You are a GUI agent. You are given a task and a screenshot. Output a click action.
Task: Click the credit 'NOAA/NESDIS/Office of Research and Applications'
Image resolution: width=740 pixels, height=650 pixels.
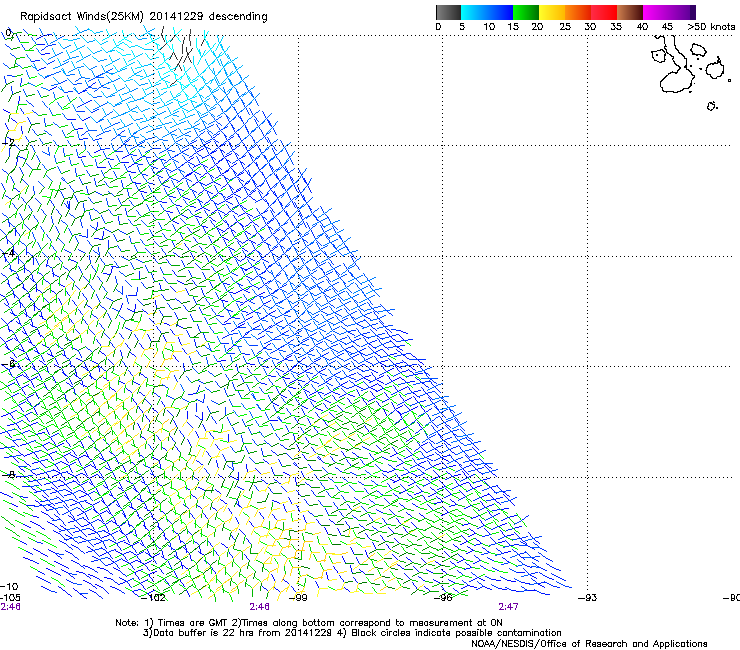click(x=589, y=644)
